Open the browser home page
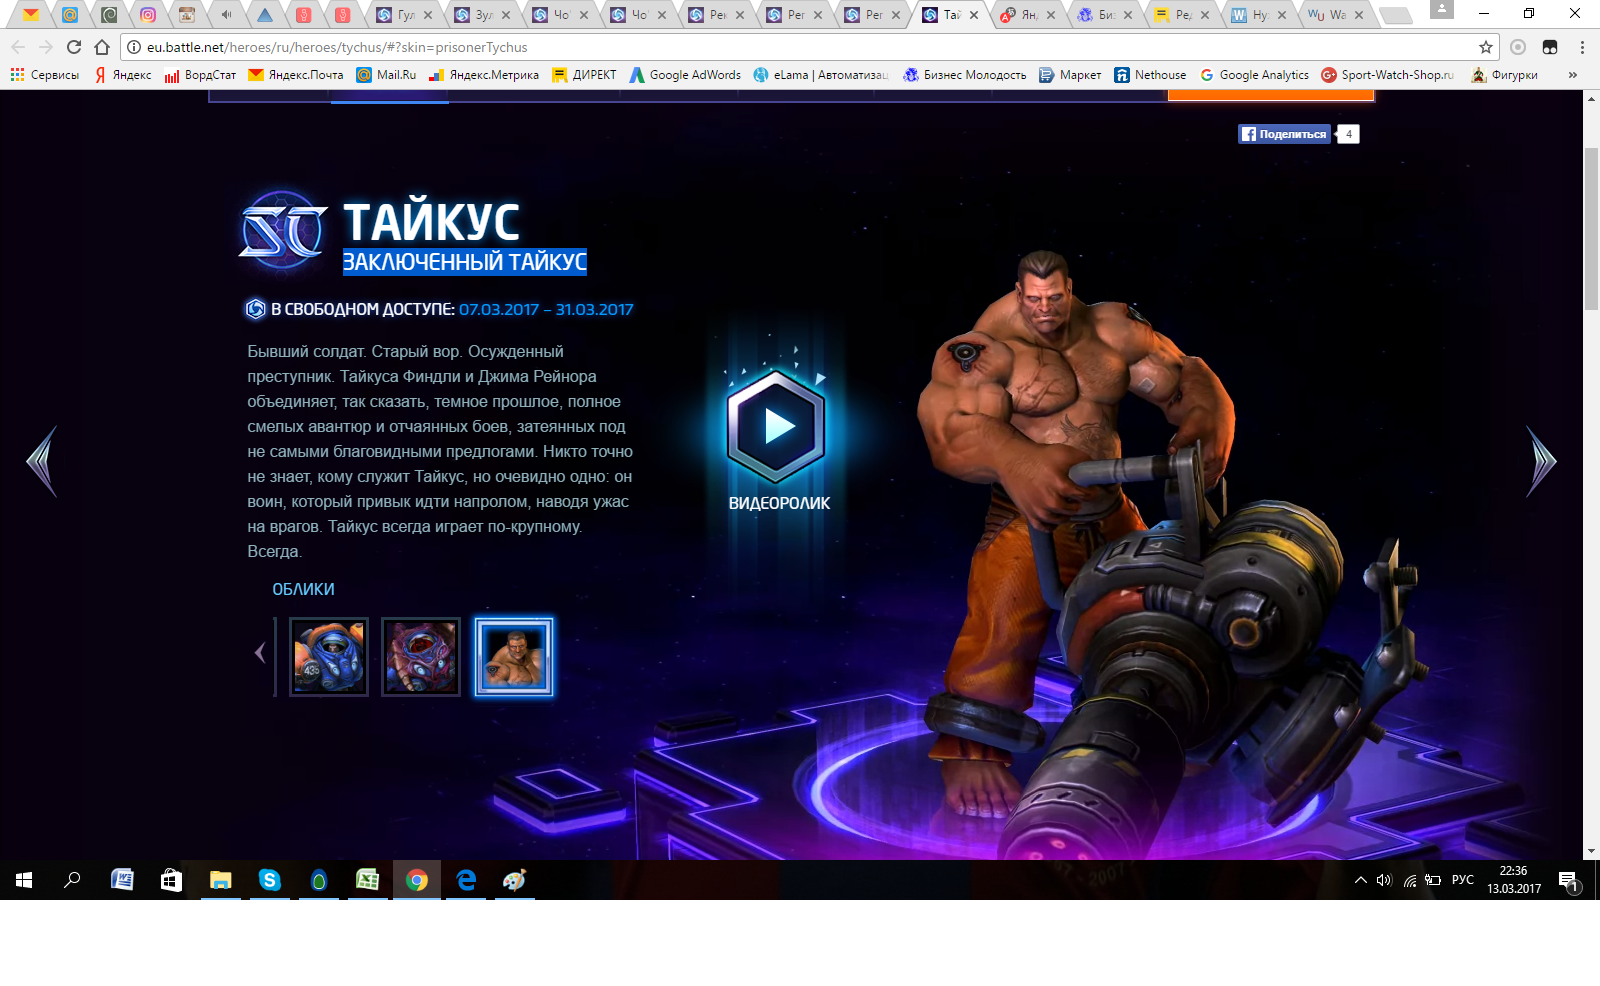 [102, 47]
